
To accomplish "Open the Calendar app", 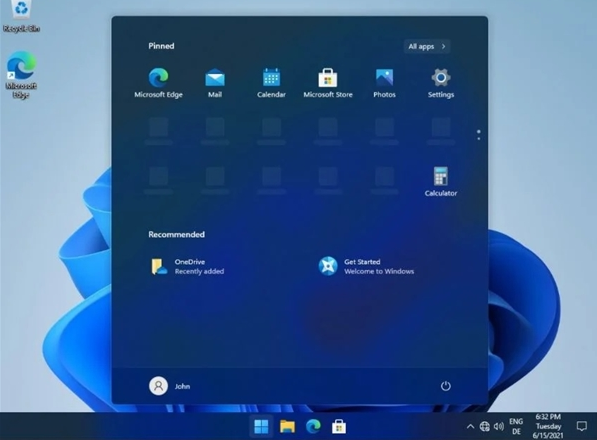I will coord(271,83).
